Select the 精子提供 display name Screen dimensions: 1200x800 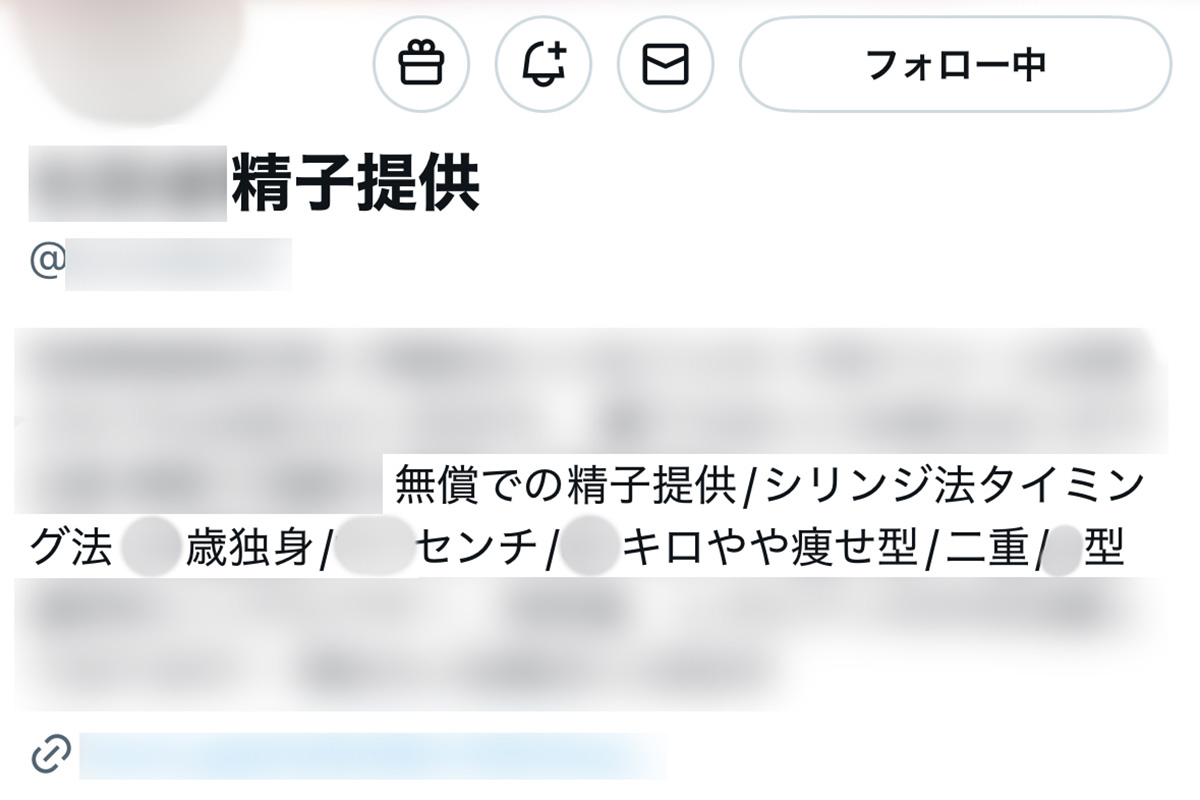[356, 184]
